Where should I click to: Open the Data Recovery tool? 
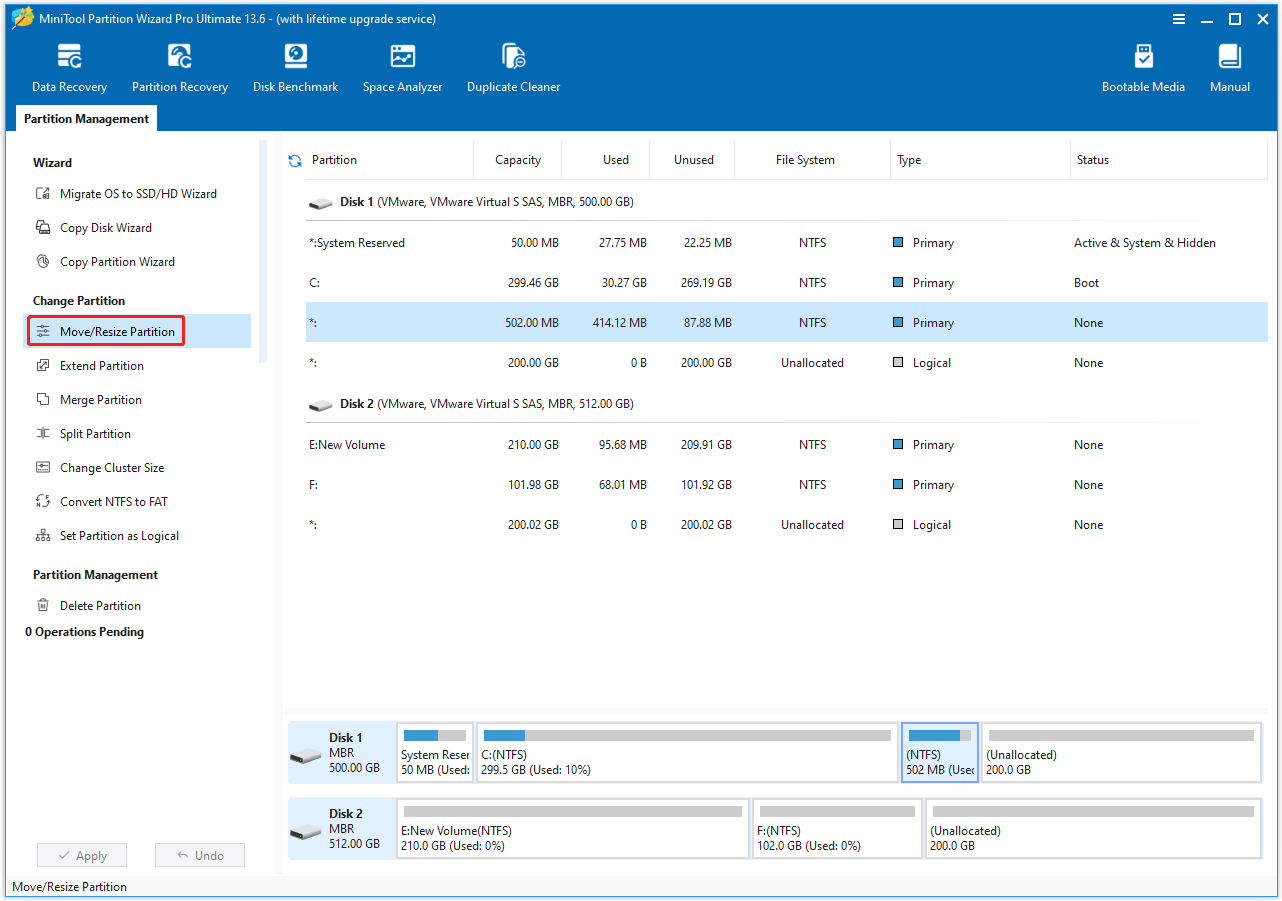coord(69,68)
